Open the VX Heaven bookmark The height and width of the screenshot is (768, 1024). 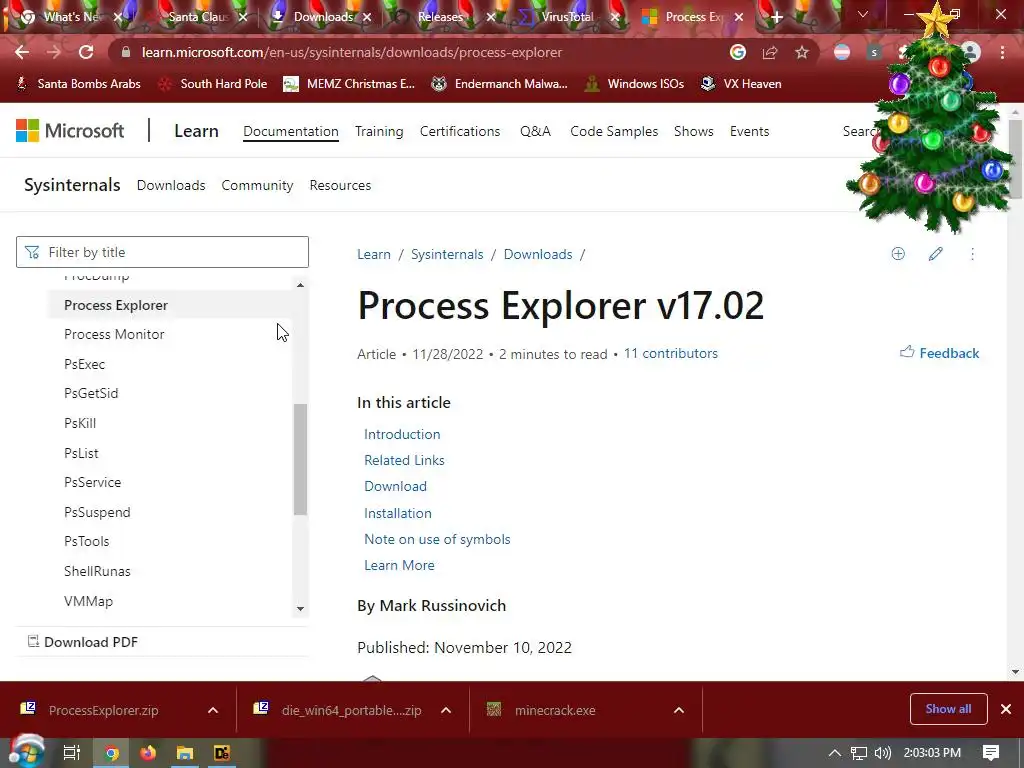(x=741, y=84)
